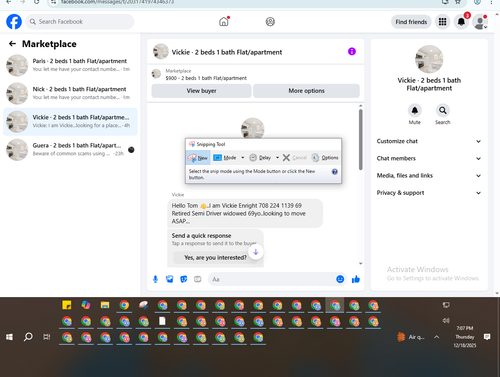Click Mode in the Snipping Tool
500x377 pixels.
(225, 158)
